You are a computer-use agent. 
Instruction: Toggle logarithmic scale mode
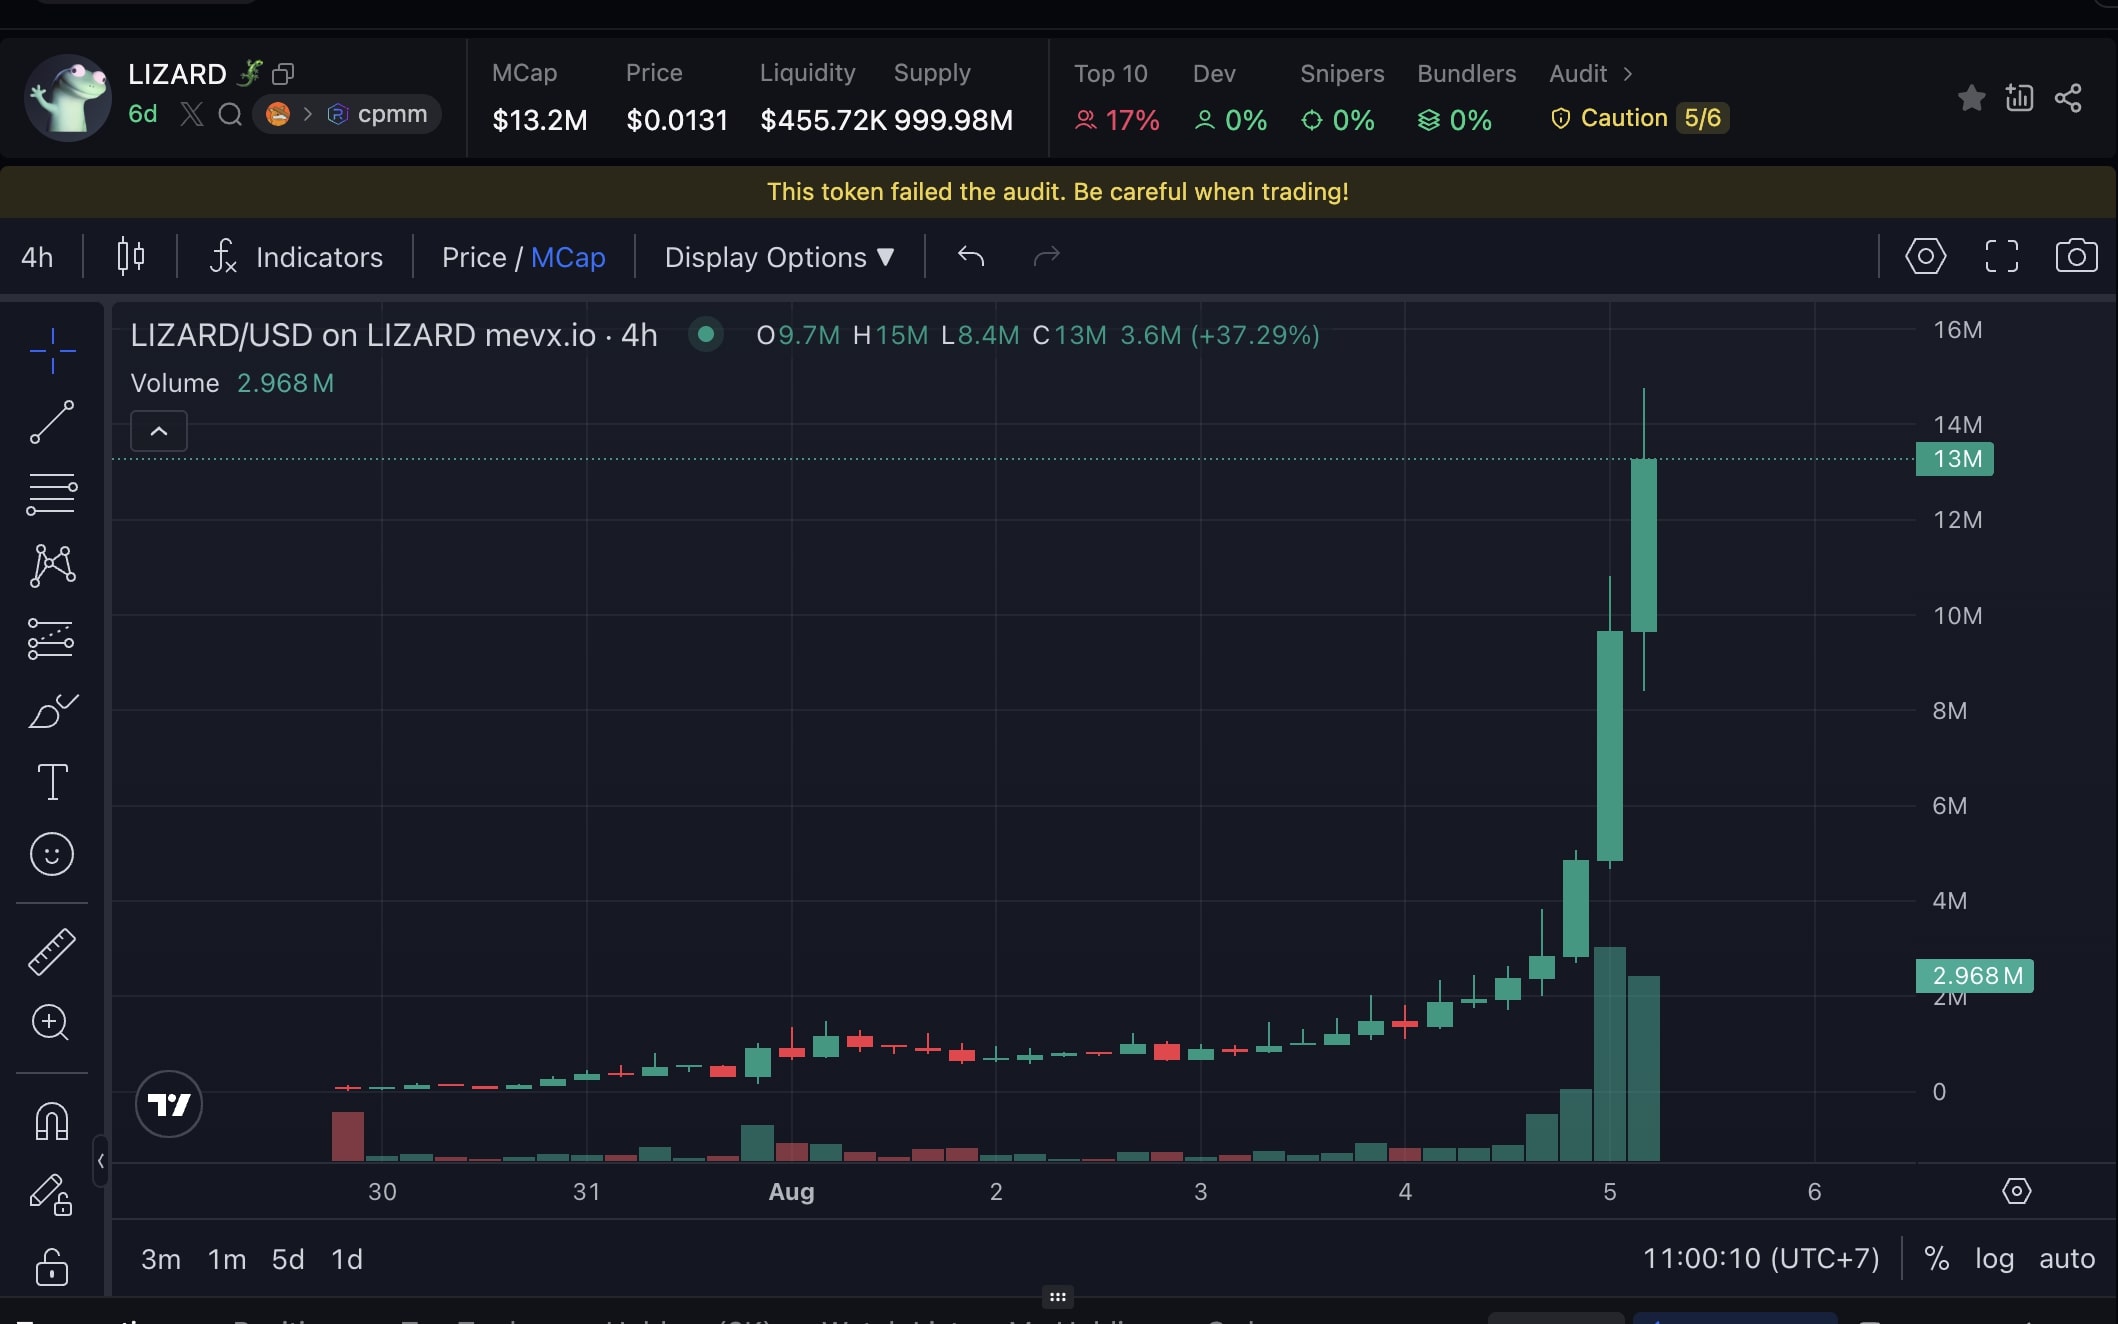click(x=1994, y=1258)
